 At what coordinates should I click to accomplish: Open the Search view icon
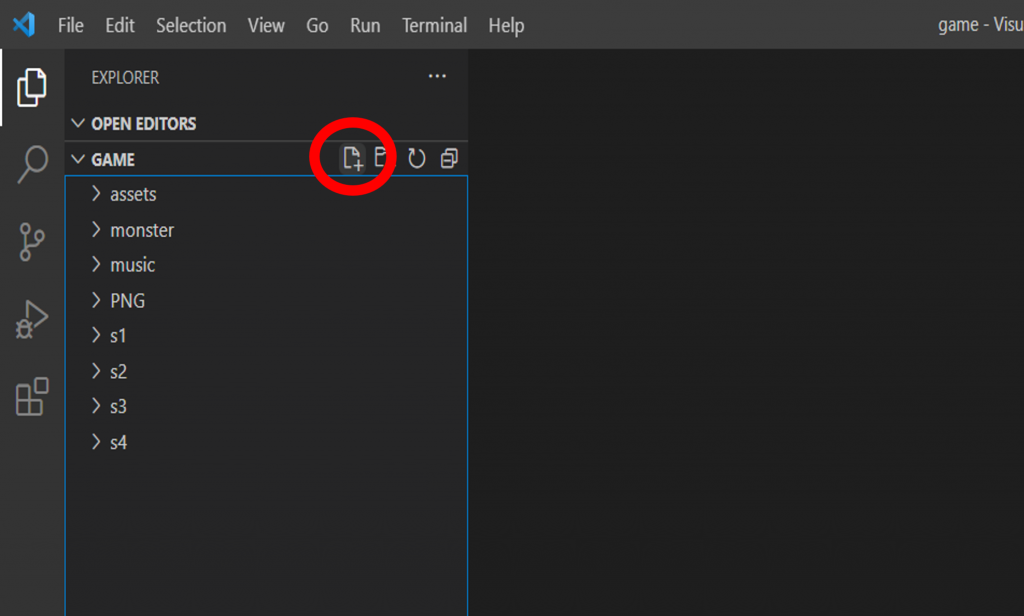coord(32,164)
